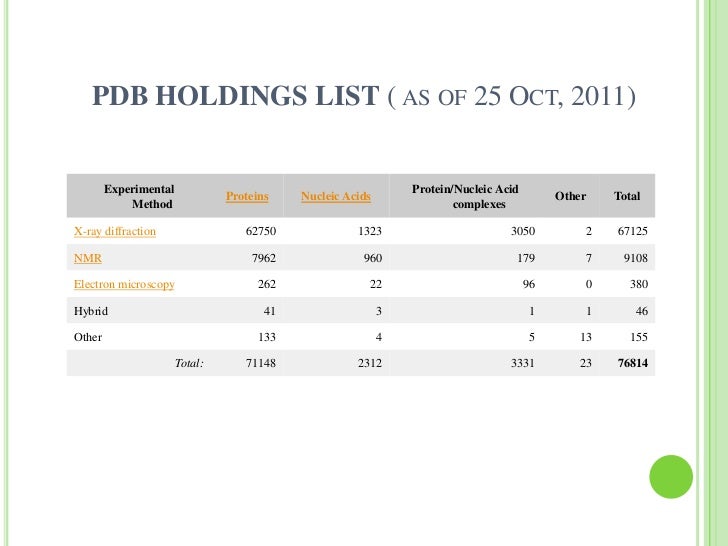
Task: Open the Proteins column link
Action: coord(247,196)
